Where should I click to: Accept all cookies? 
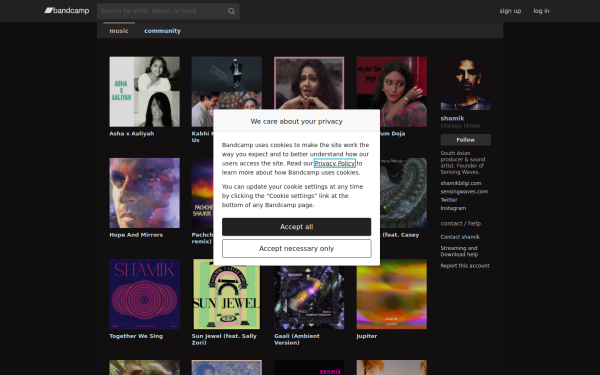point(297,227)
